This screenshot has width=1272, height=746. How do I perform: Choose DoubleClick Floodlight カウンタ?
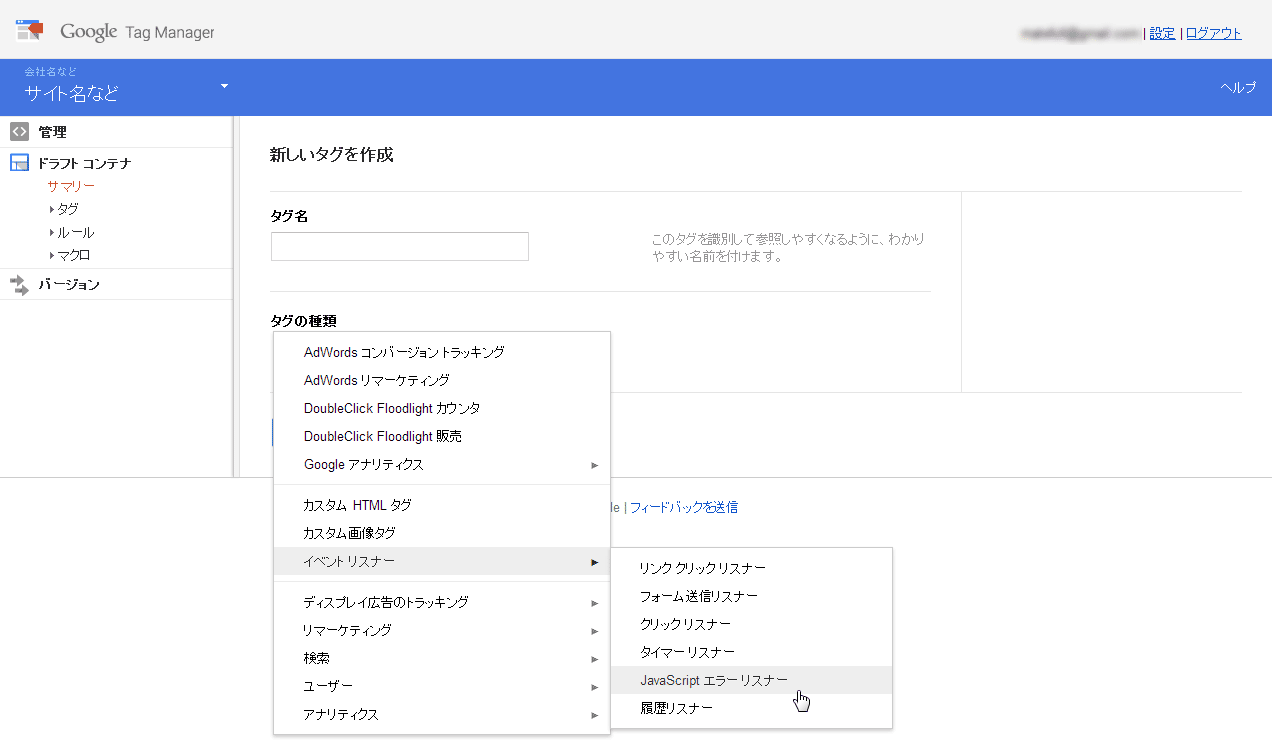point(441,408)
